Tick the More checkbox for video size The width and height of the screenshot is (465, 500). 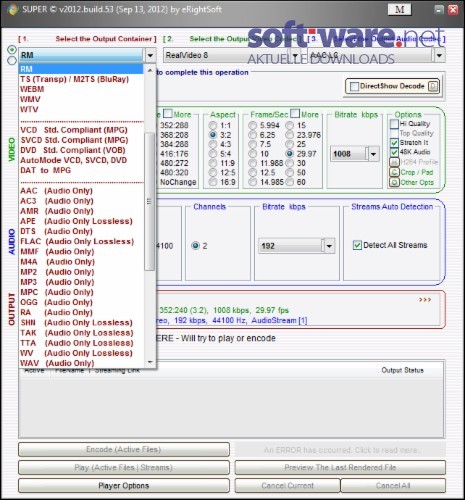tap(168, 114)
